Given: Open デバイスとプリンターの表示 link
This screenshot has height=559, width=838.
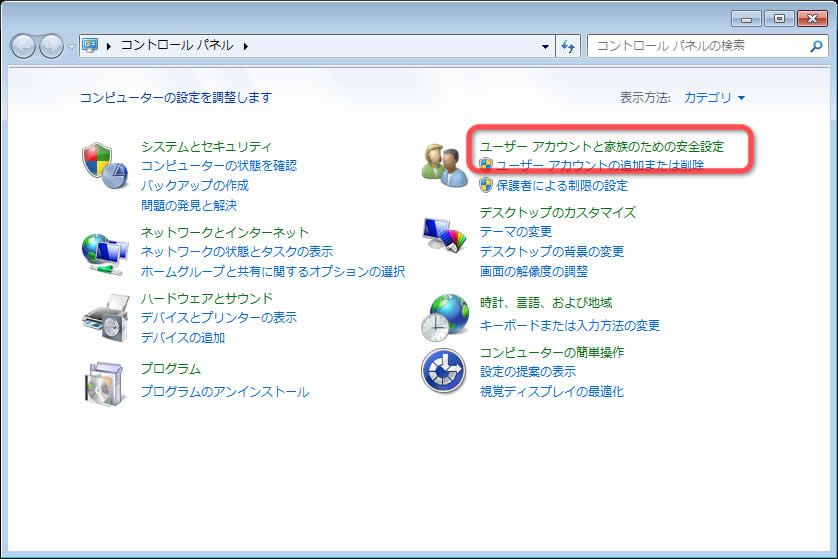Looking at the screenshot, I should (x=219, y=317).
